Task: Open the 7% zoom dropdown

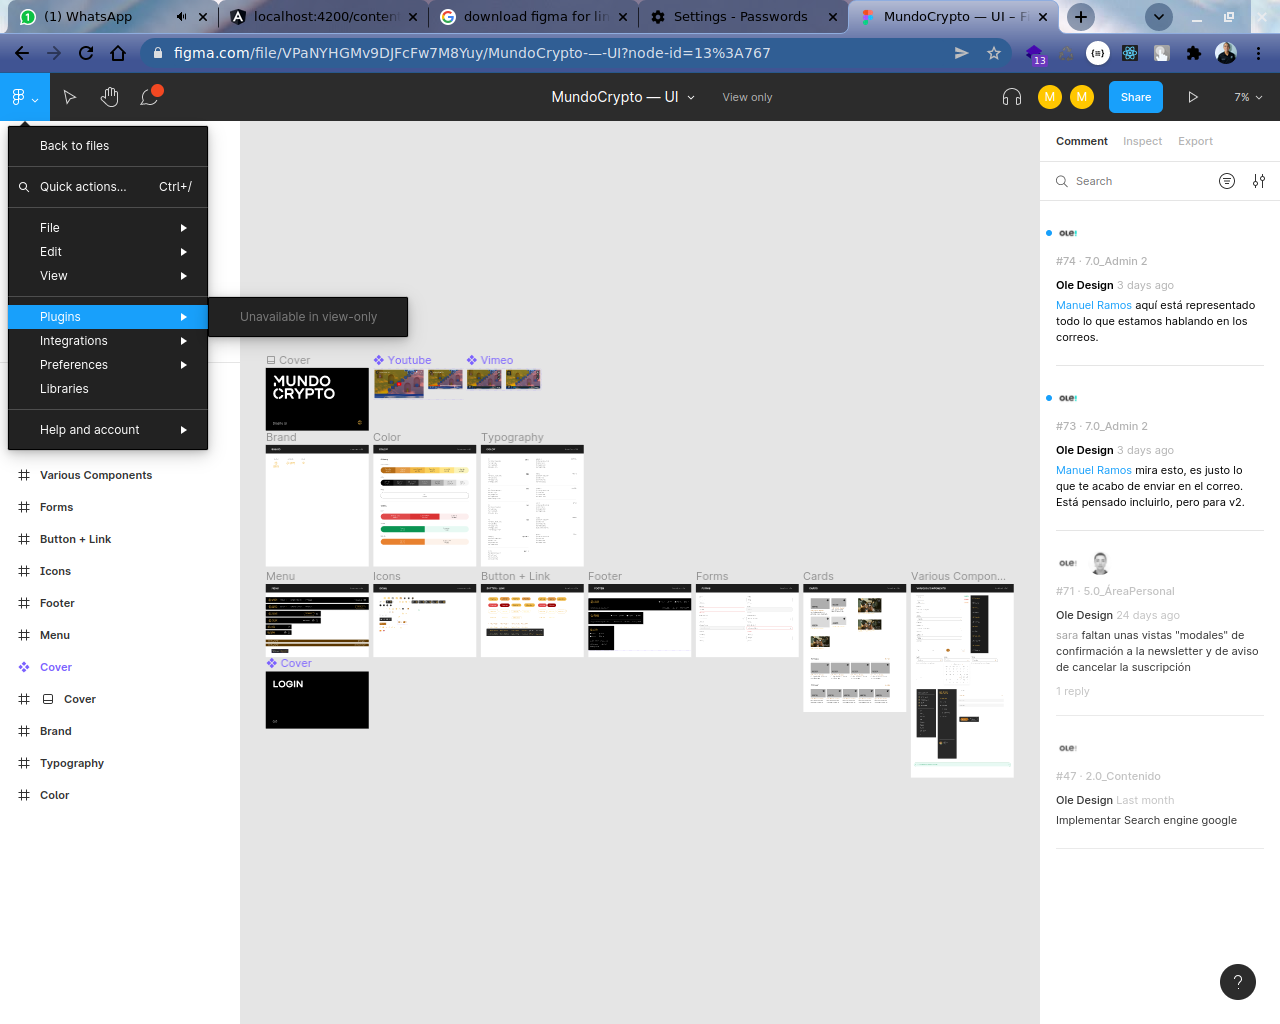Action: tap(1248, 97)
